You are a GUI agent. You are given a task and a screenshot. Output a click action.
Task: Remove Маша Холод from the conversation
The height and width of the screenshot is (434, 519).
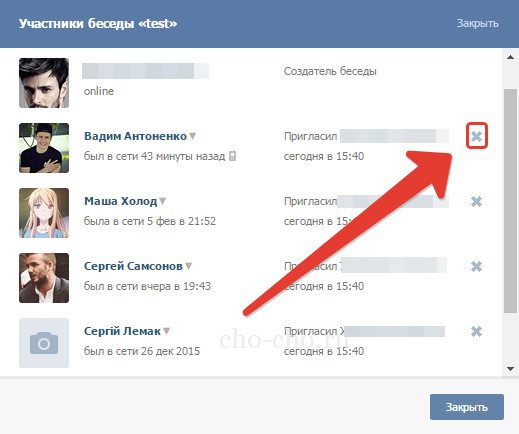tap(476, 201)
